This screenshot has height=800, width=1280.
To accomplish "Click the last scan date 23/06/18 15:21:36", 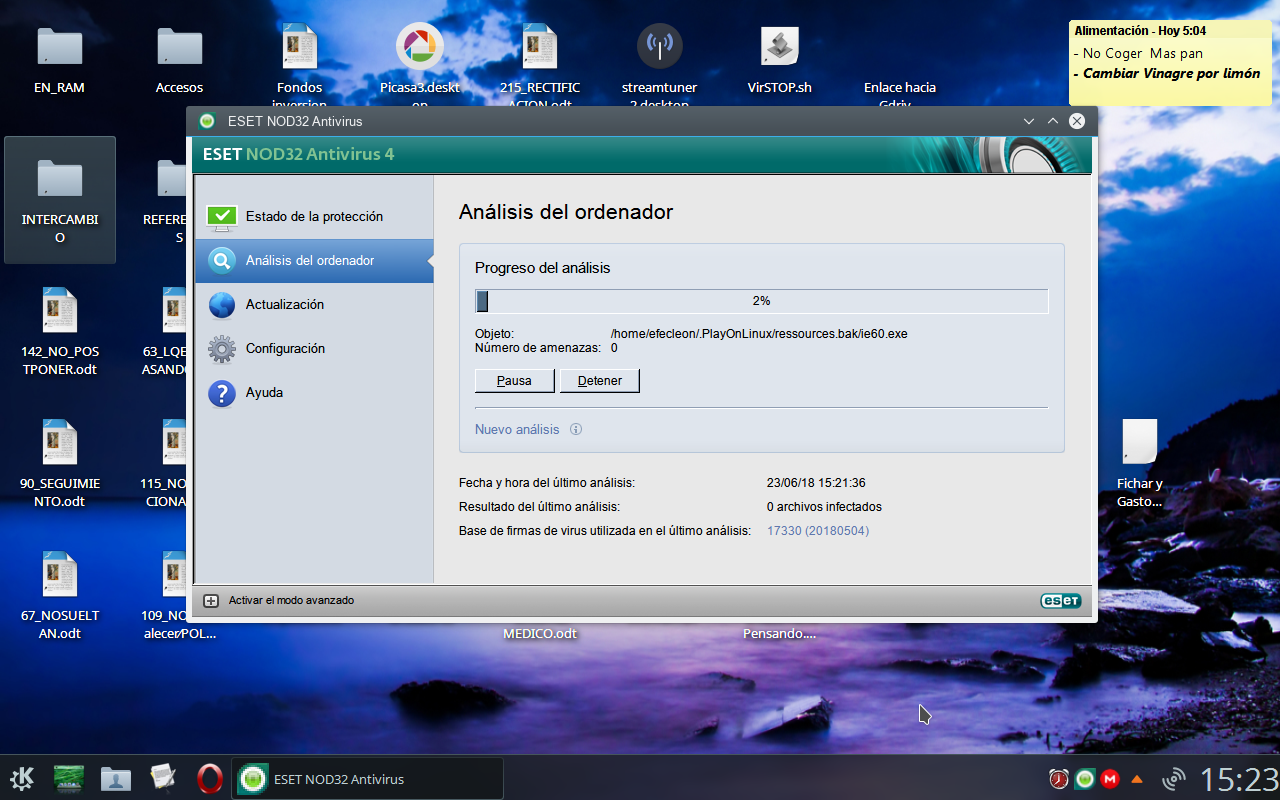I will (816, 483).
